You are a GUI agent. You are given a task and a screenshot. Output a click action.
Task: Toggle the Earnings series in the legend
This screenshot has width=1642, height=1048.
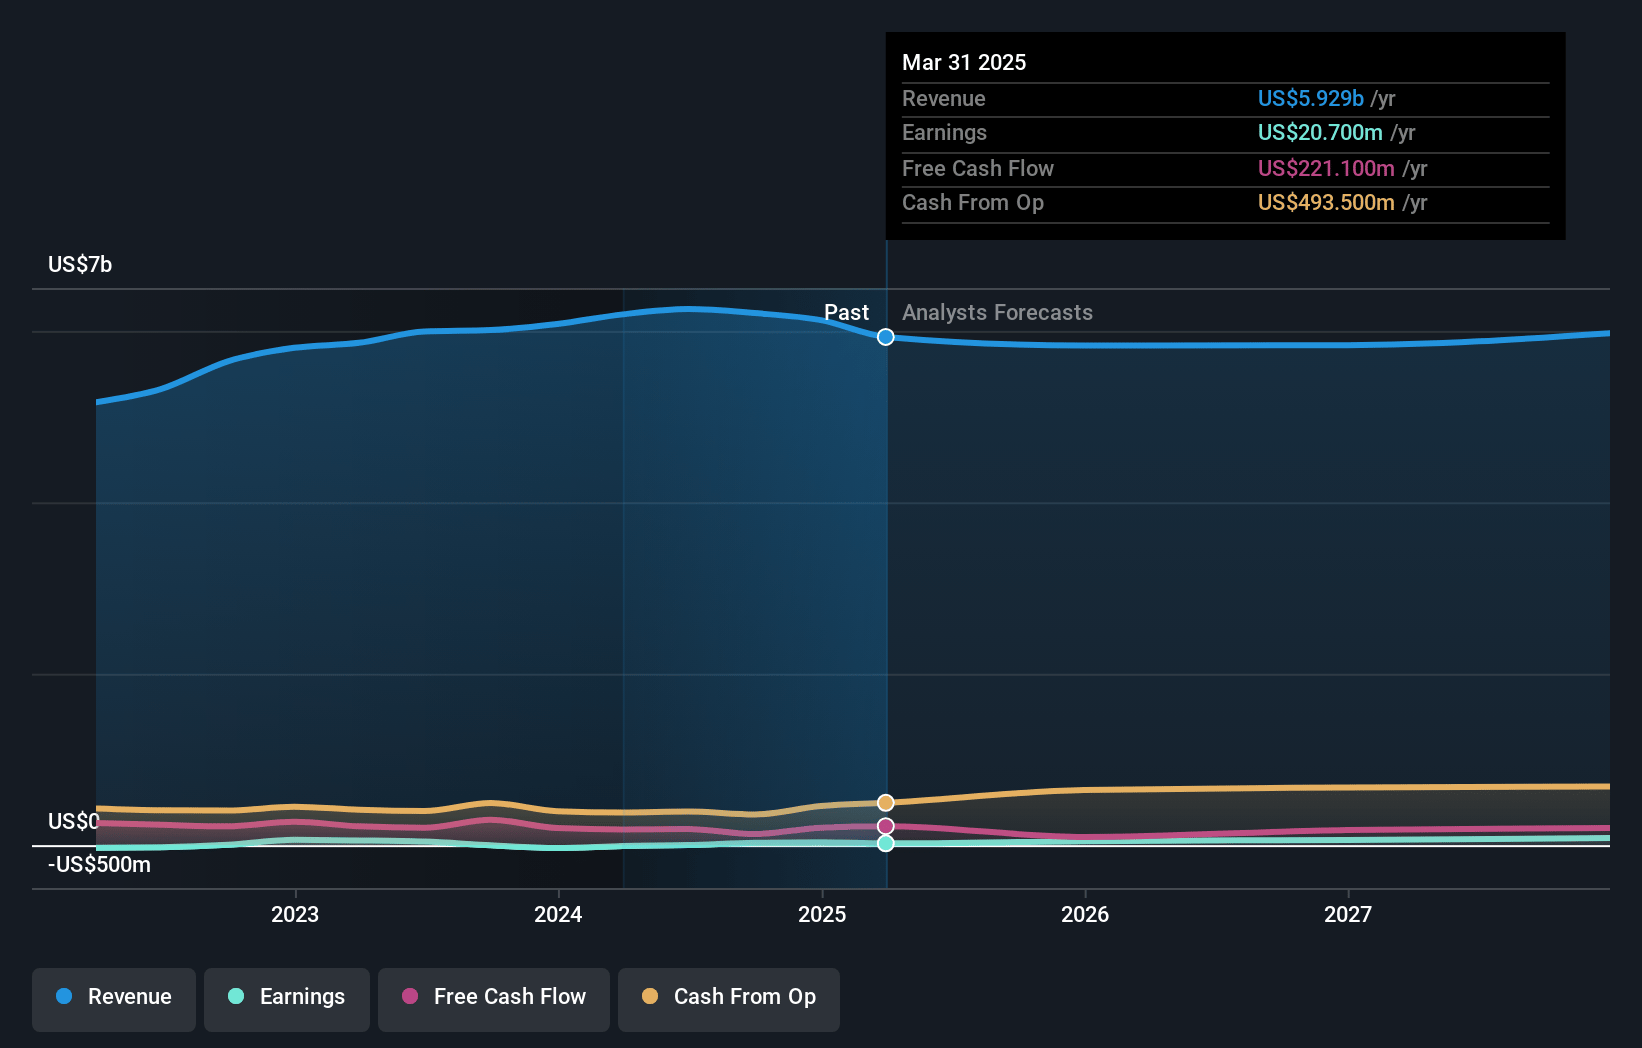(287, 999)
